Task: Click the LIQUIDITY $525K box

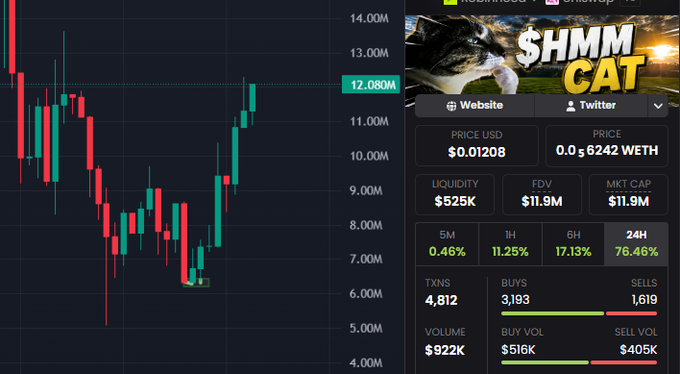Action: (455, 194)
